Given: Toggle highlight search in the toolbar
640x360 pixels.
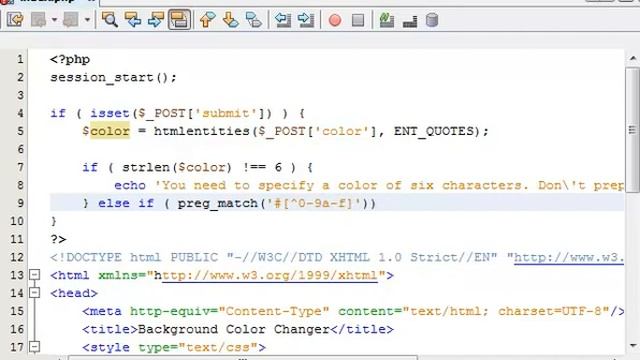Looking at the screenshot, I should 180,20.
